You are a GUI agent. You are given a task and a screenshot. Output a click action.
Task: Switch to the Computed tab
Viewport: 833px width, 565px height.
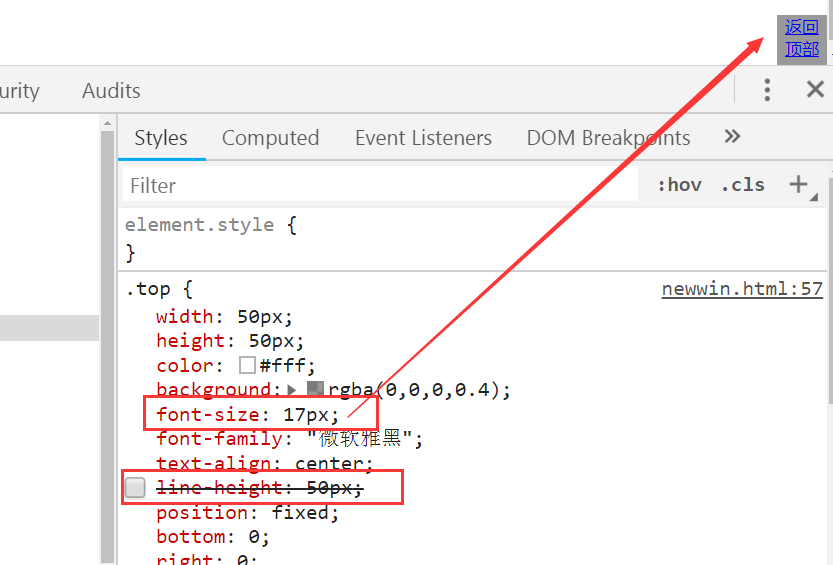coord(270,138)
